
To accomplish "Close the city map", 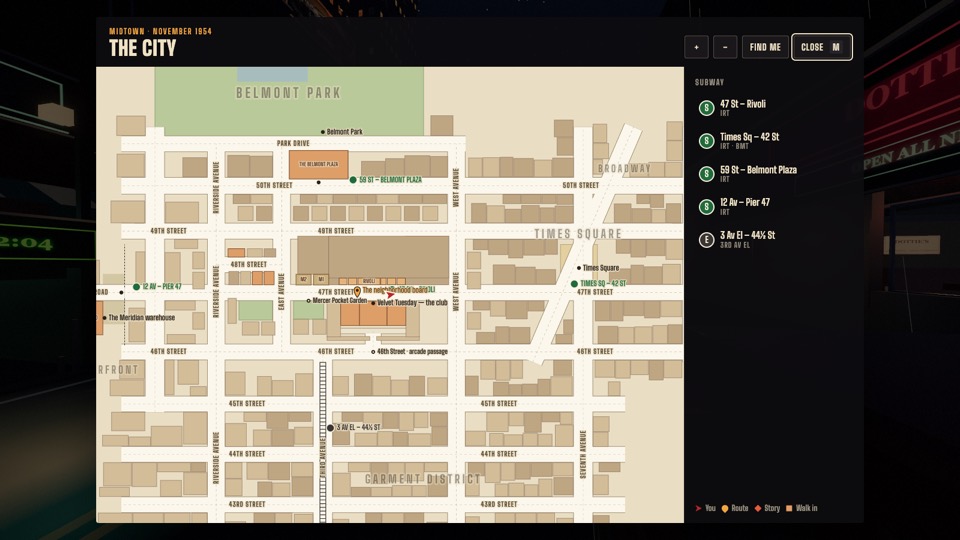I will [x=822, y=47].
